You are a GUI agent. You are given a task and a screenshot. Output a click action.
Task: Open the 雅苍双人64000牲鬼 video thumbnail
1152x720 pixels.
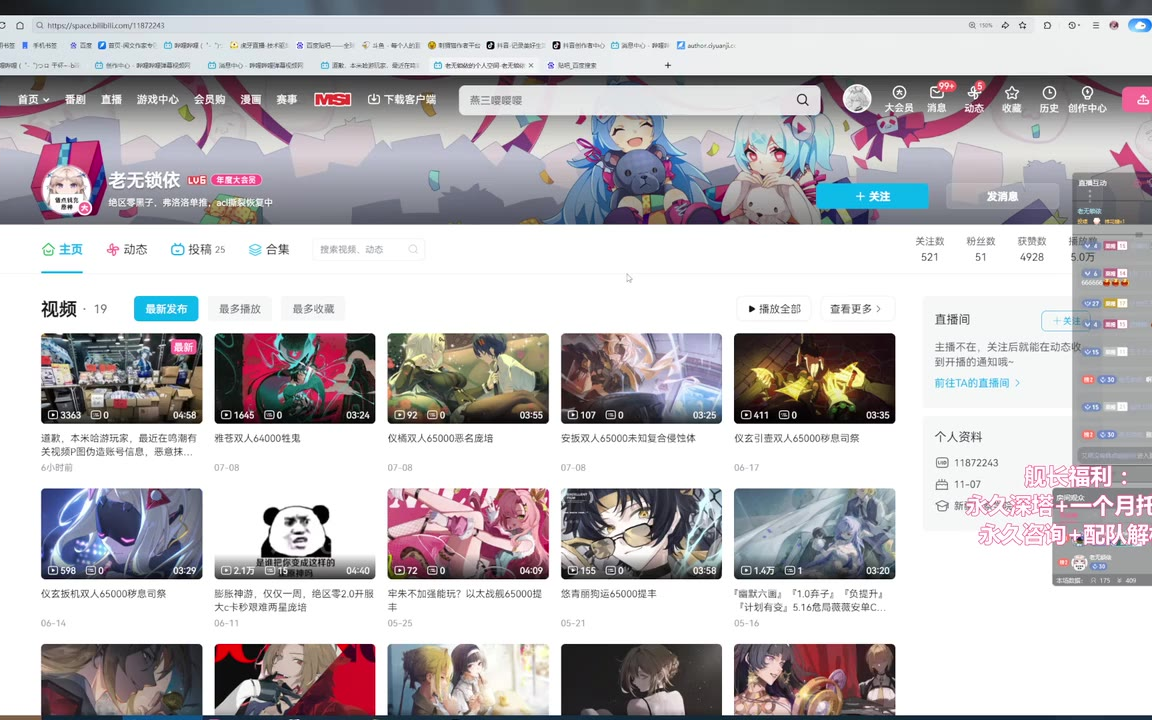(295, 378)
